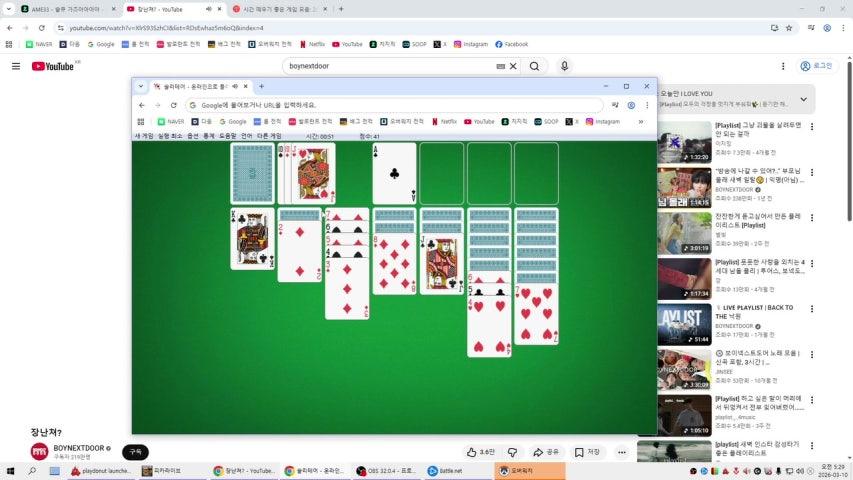Like the video with thumbs up
Screen dimensions: 853x480
tap(481, 452)
